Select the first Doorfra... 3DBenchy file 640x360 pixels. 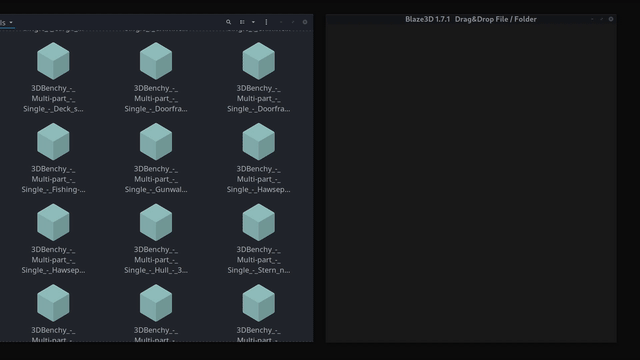click(156, 78)
